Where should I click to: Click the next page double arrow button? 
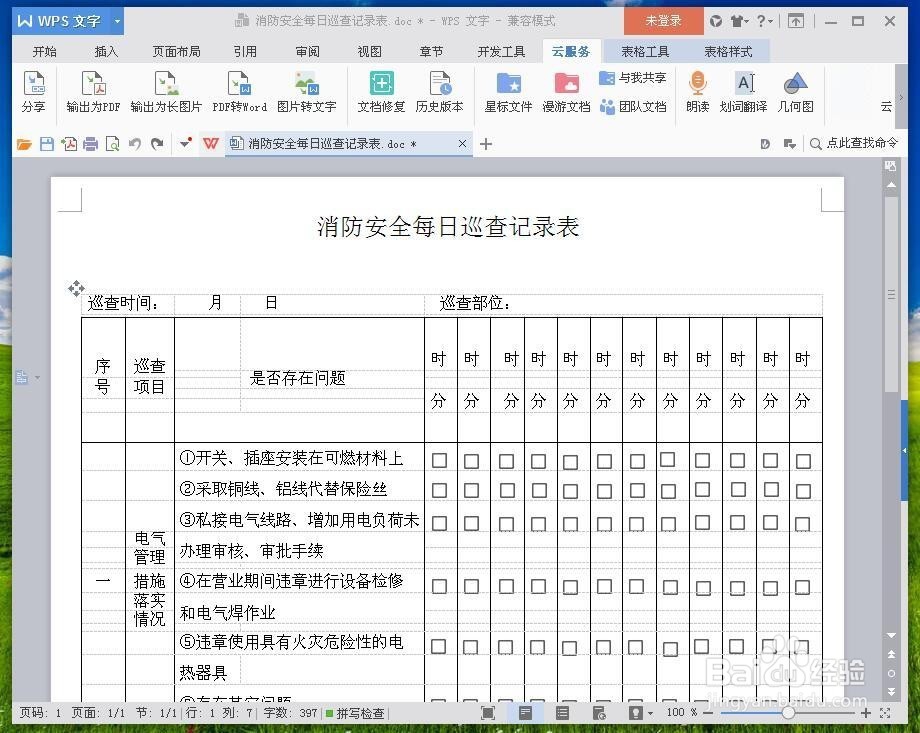point(891,692)
